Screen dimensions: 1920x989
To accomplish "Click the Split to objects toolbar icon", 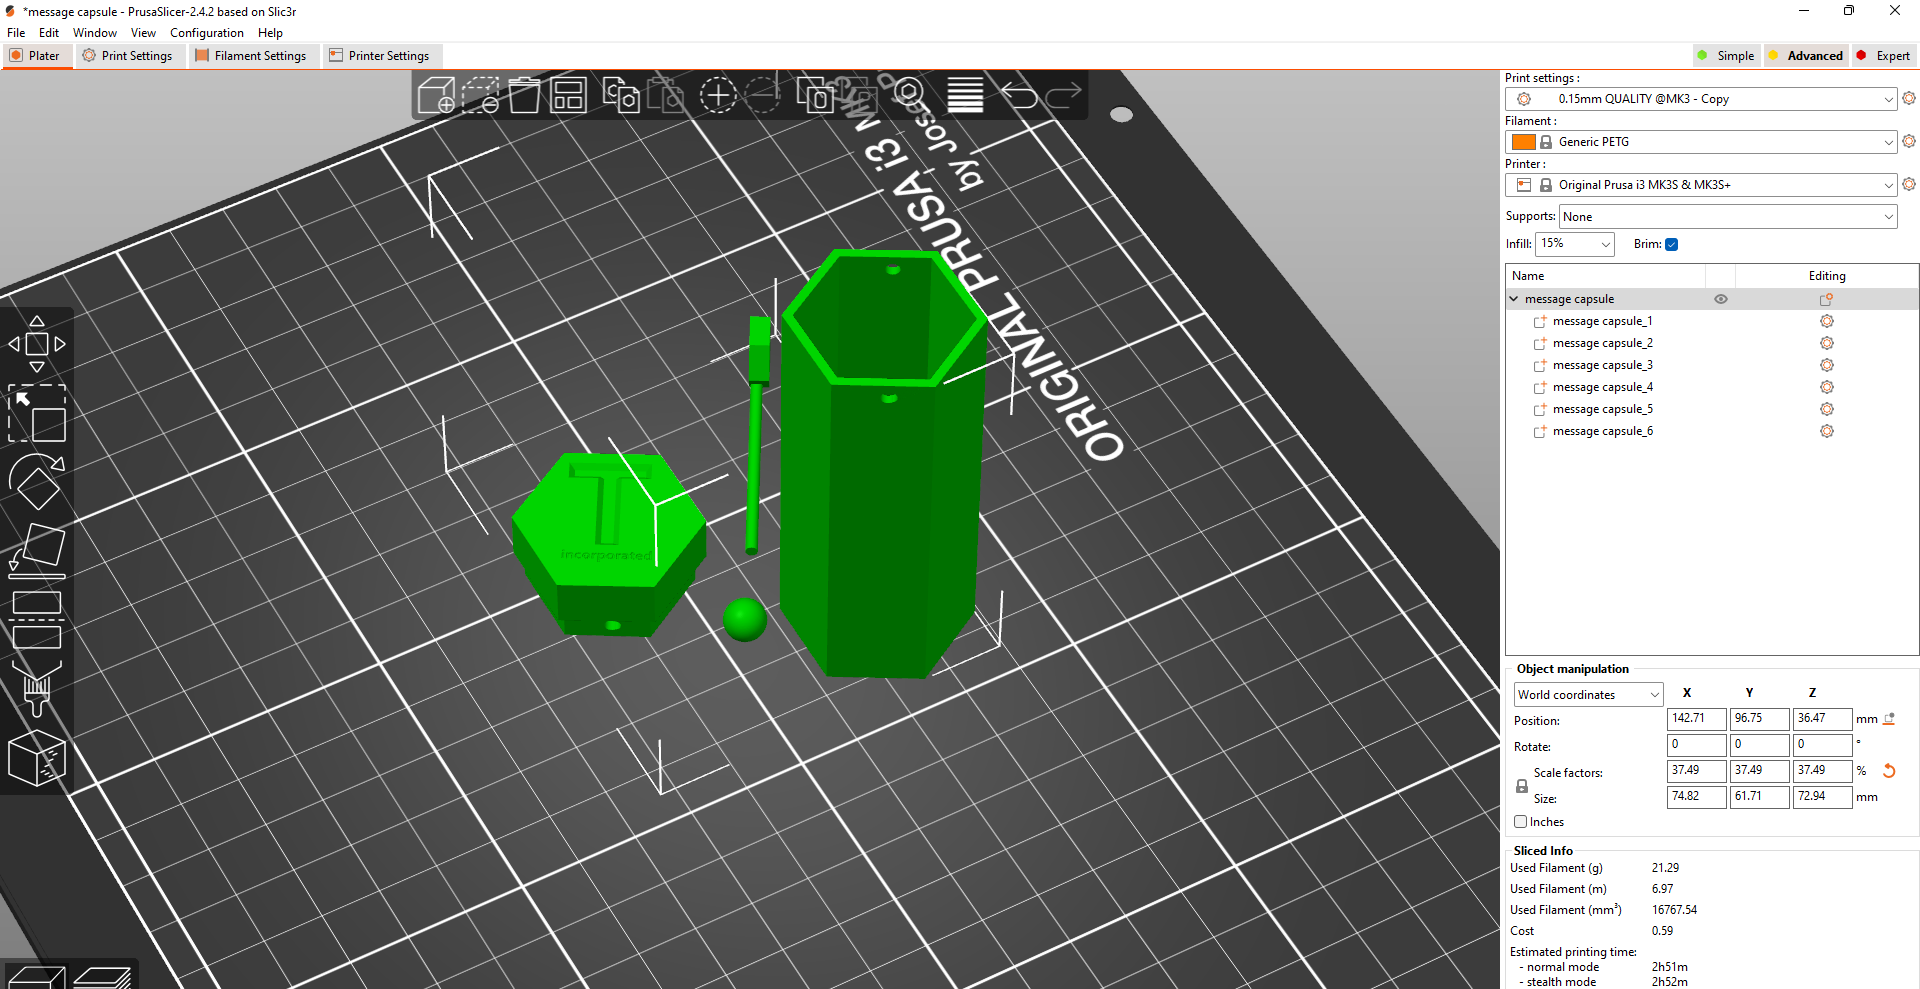I will (x=815, y=96).
